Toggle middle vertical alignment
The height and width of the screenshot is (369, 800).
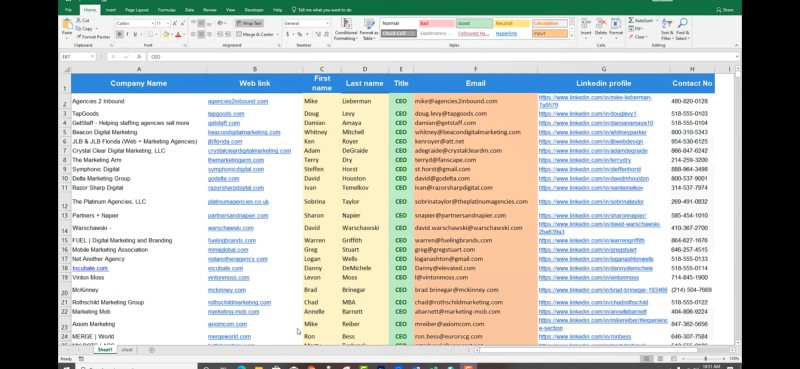202,23
